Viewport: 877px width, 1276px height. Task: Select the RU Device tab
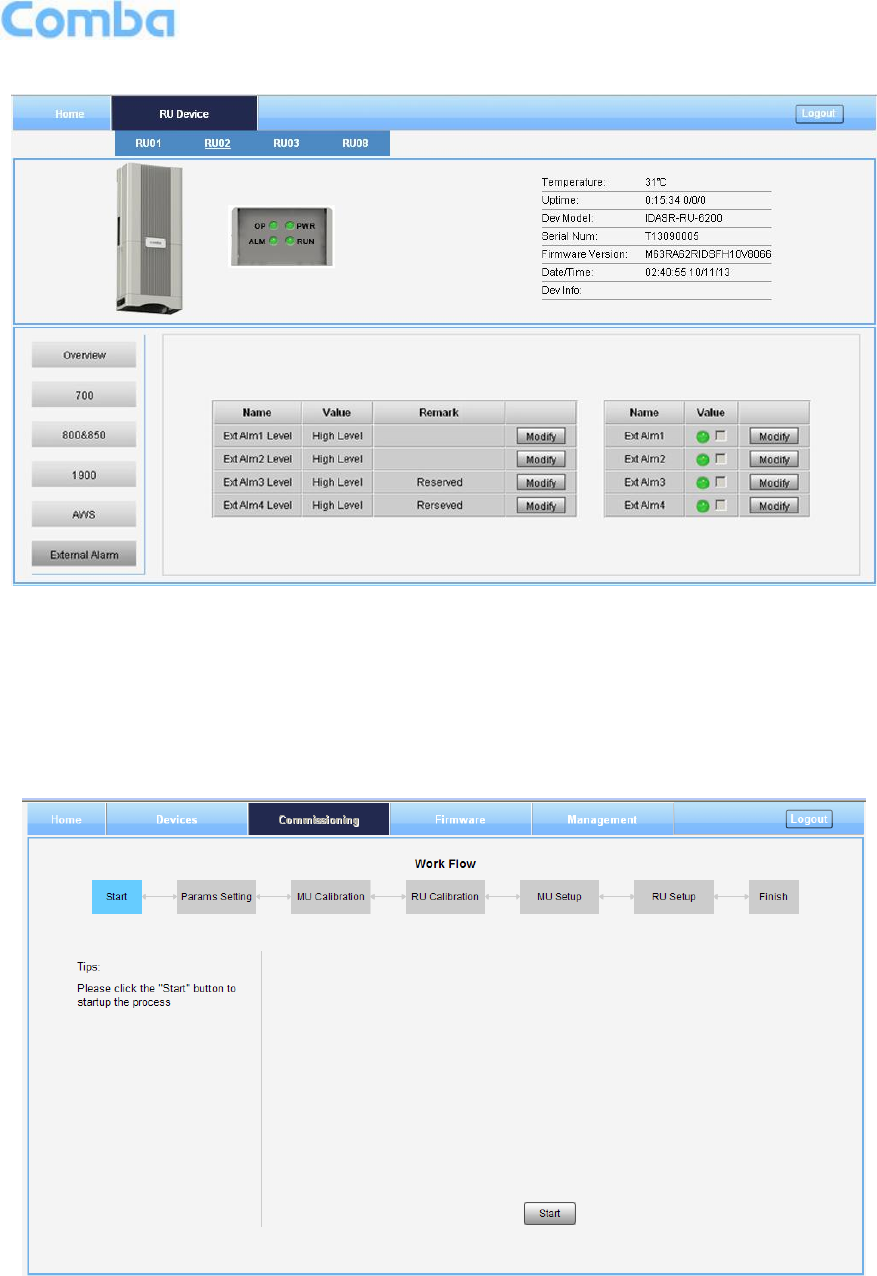coord(184,114)
